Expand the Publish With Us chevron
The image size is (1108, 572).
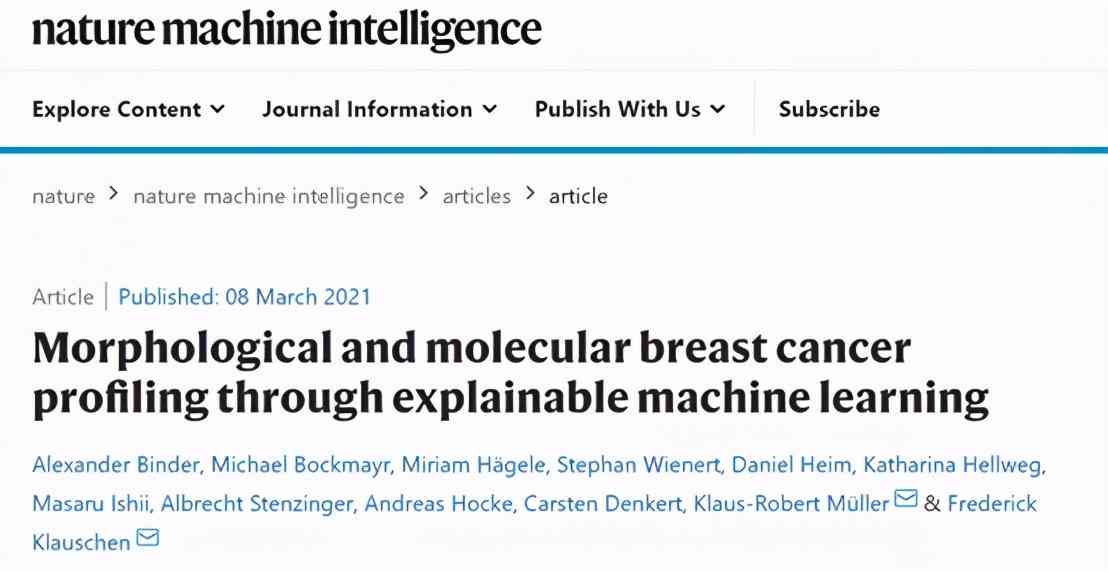point(717,109)
